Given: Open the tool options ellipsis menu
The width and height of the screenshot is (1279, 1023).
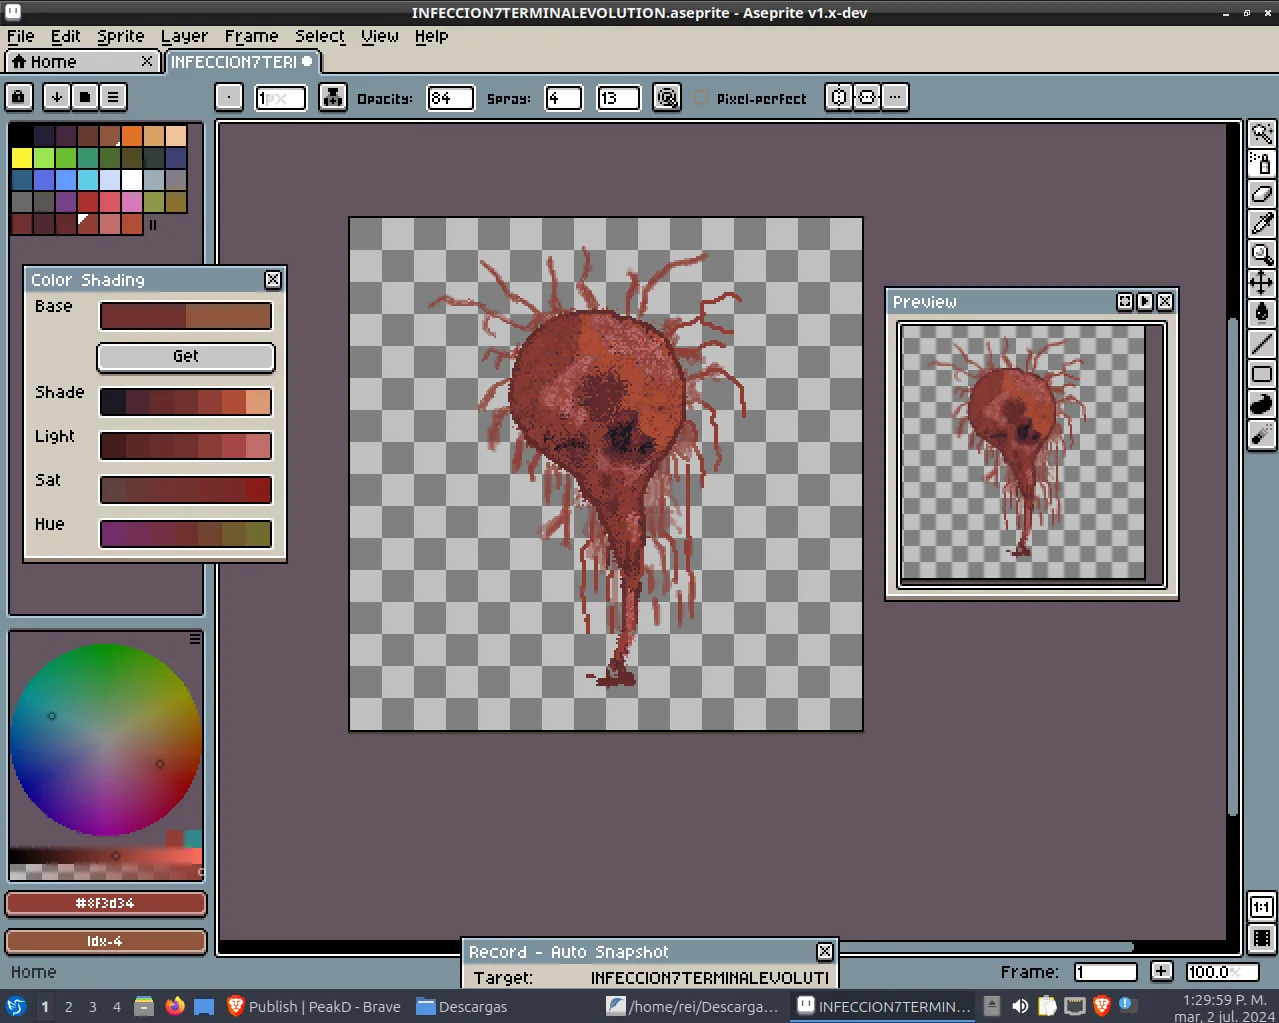Looking at the screenshot, I should (x=895, y=97).
